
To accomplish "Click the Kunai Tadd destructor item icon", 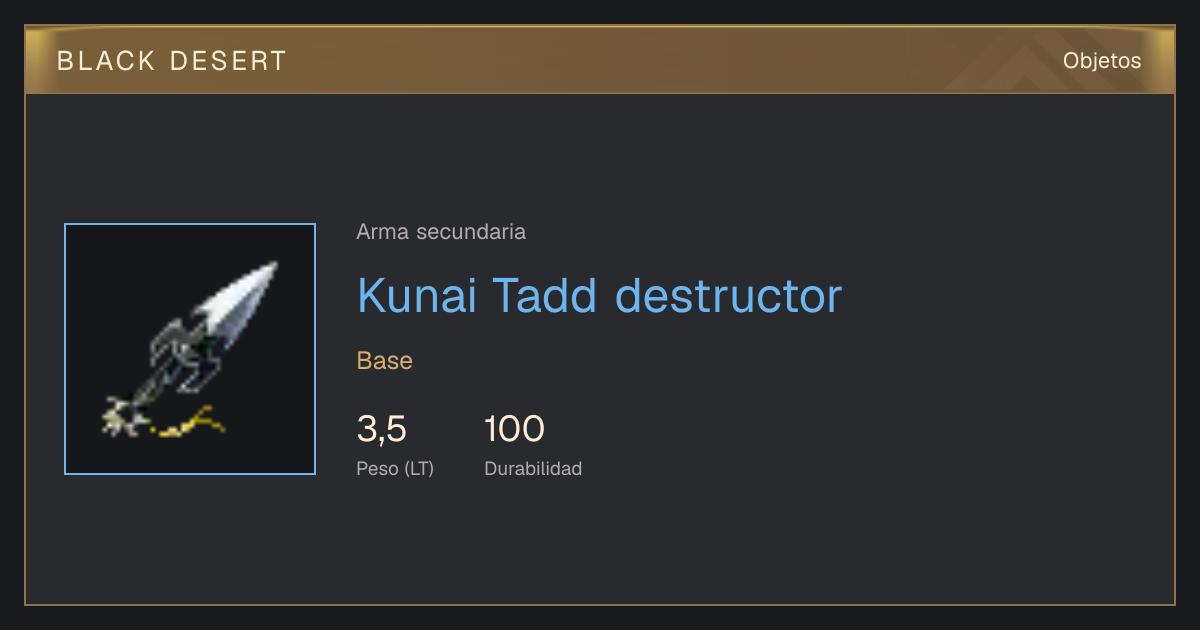I will [x=190, y=349].
